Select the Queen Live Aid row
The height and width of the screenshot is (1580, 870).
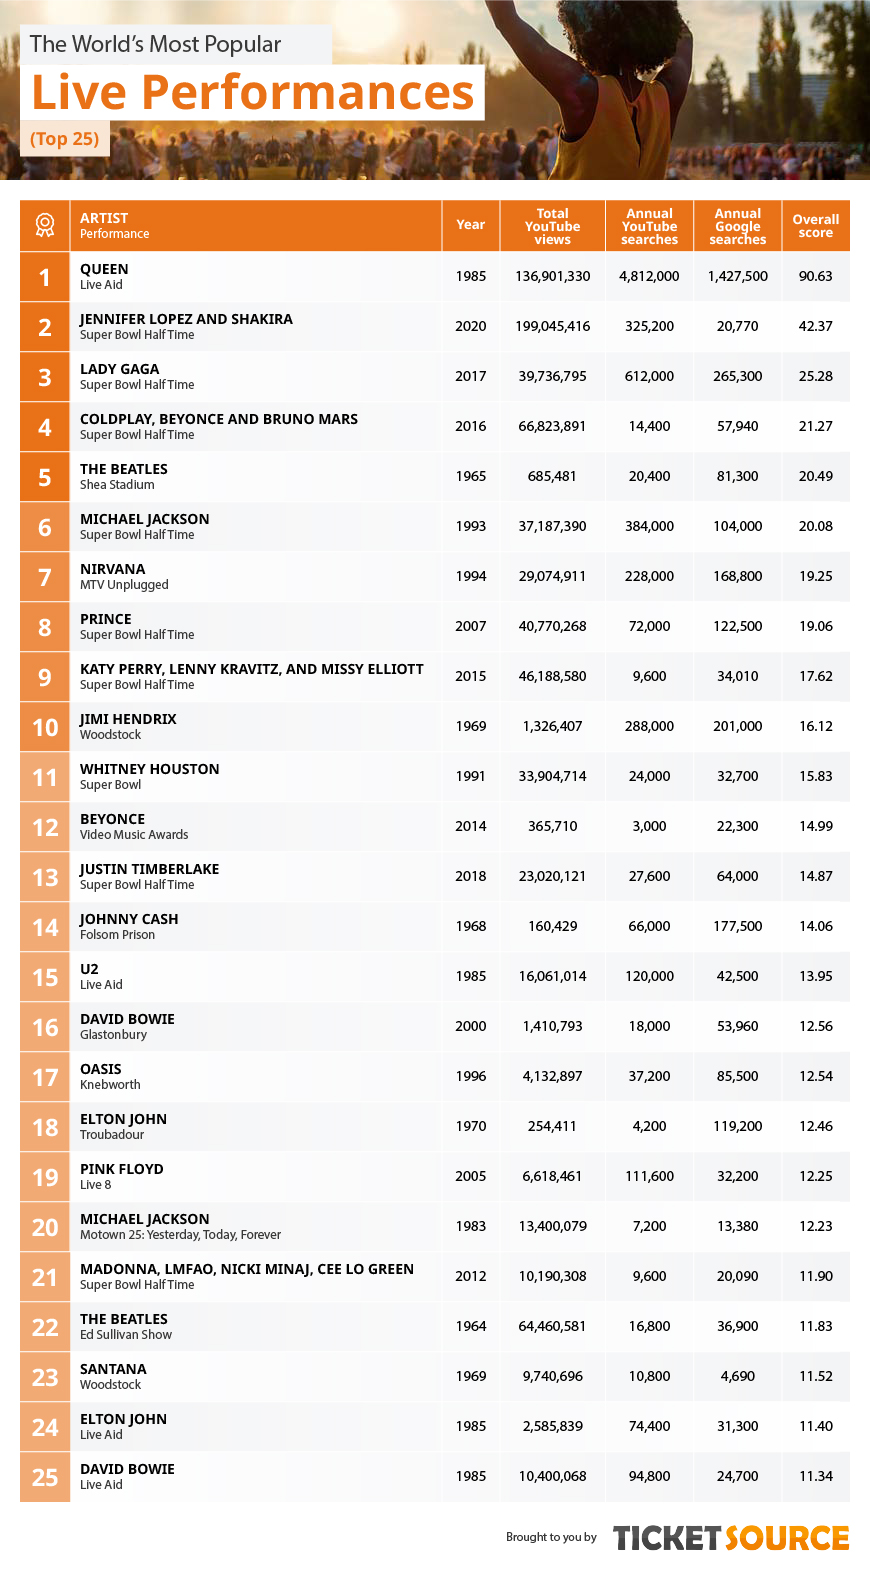435,276
